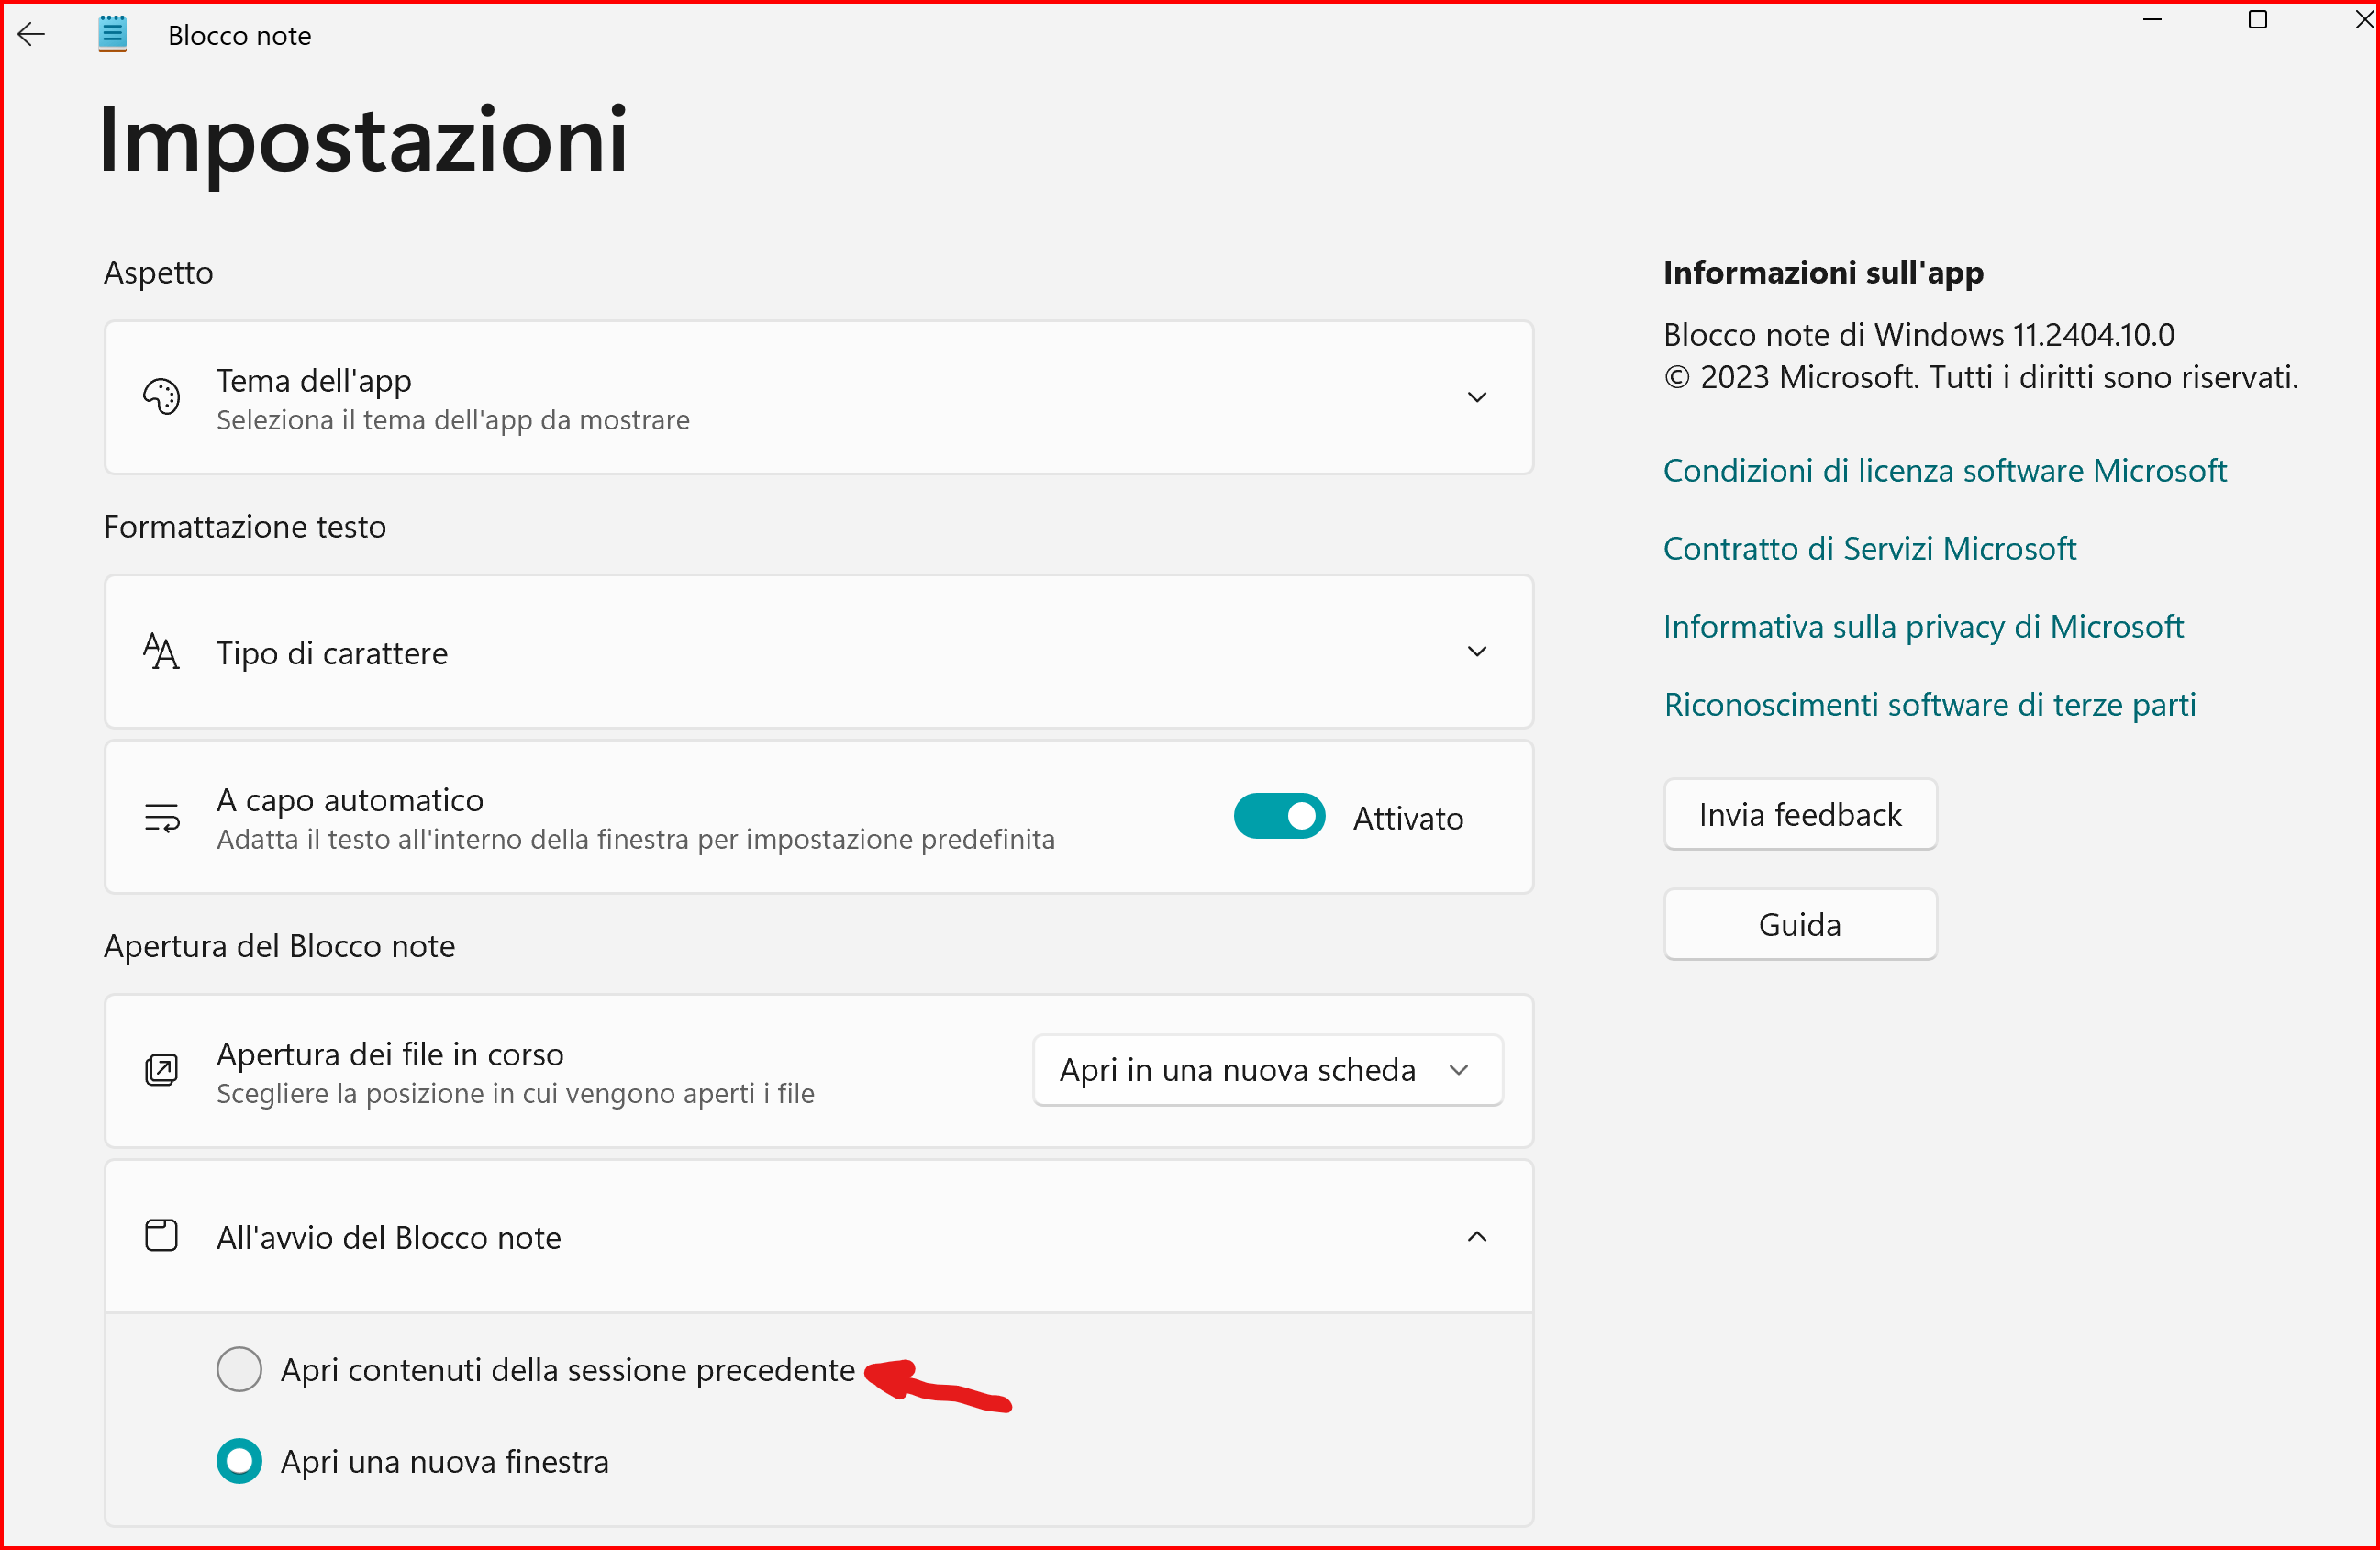Click the icon beside Apertura dei file in corso
This screenshot has height=1550, width=2380.
tap(161, 1070)
